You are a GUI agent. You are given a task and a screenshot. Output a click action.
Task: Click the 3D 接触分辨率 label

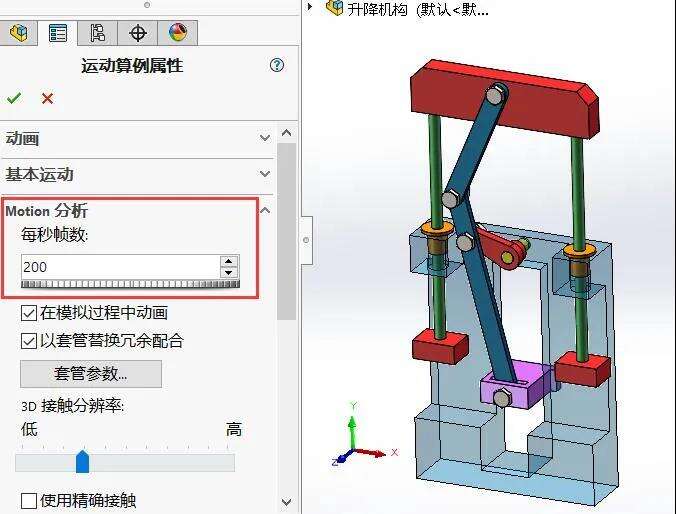[x=72, y=406]
